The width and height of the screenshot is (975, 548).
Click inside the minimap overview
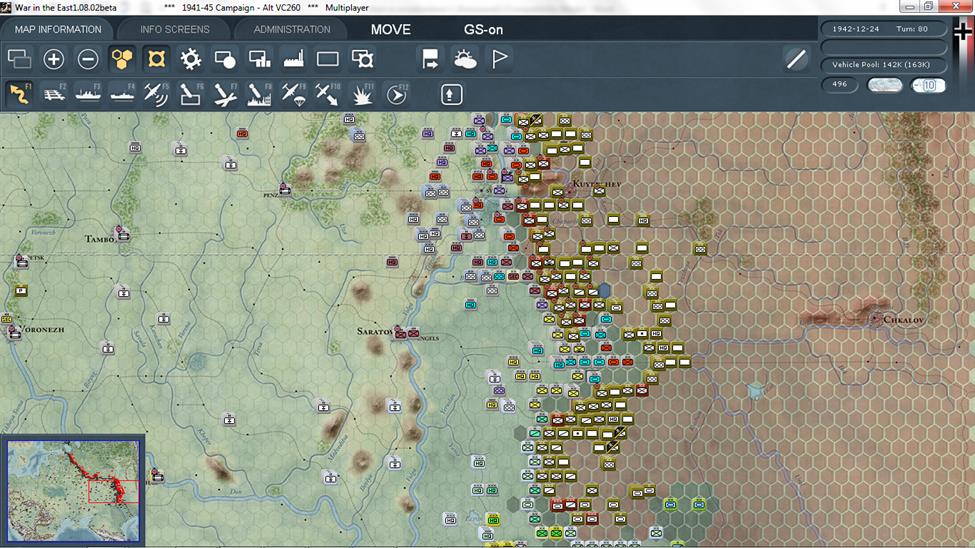pyautogui.click(x=73, y=490)
